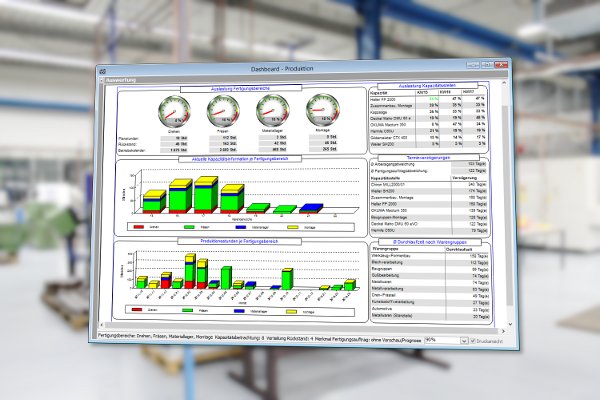
Task: Click the Materiallager gauge dial
Action: (273, 110)
